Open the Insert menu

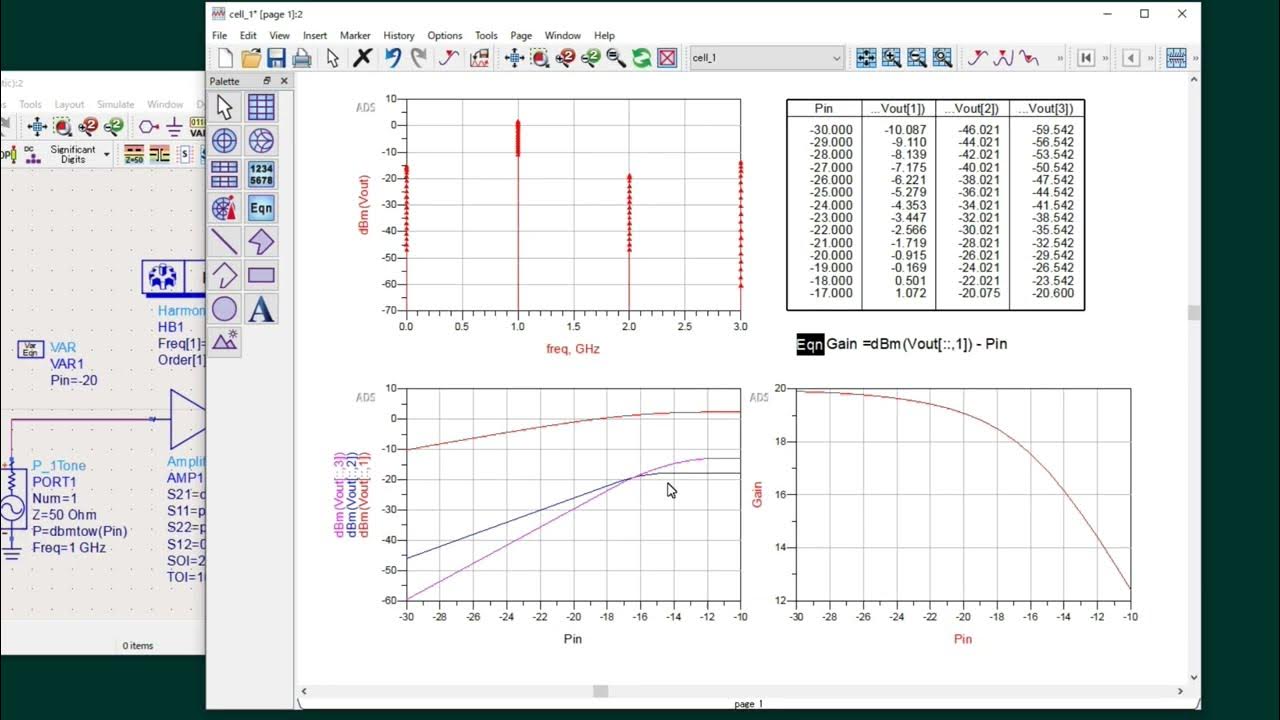pyautogui.click(x=315, y=35)
